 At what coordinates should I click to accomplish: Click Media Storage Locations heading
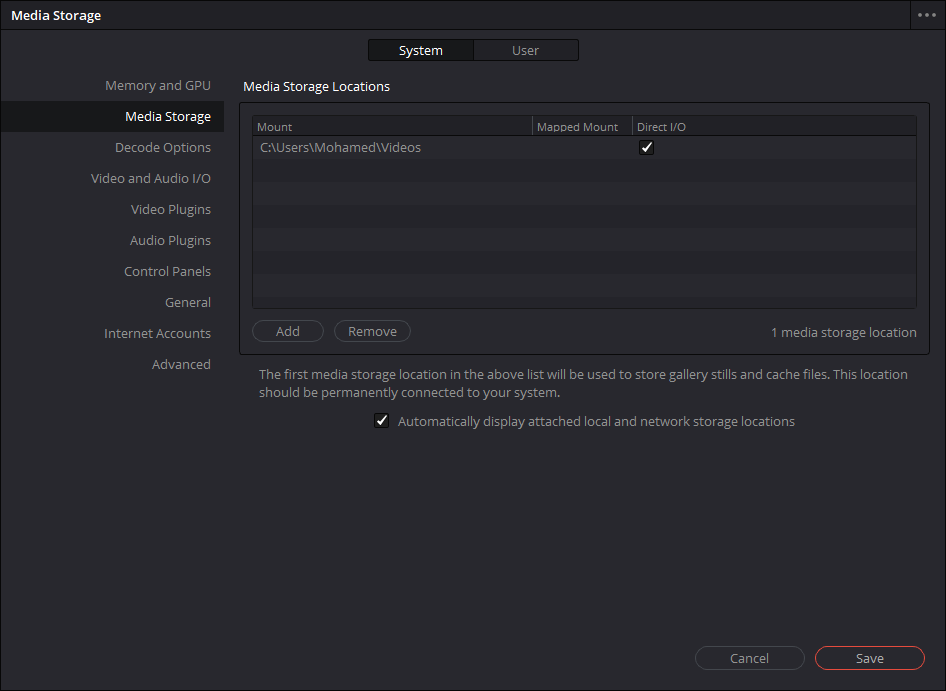click(x=316, y=86)
